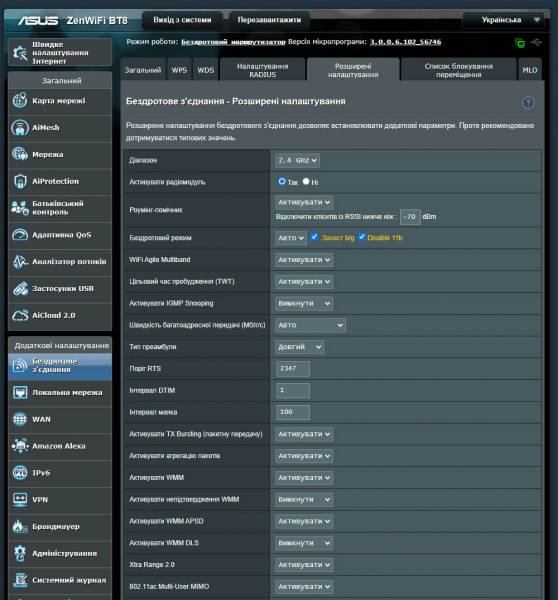The width and height of the screenshot is (558, 600).
Task: Open Target Wake Time (TWT) dropdown
Action: point(304,282)
